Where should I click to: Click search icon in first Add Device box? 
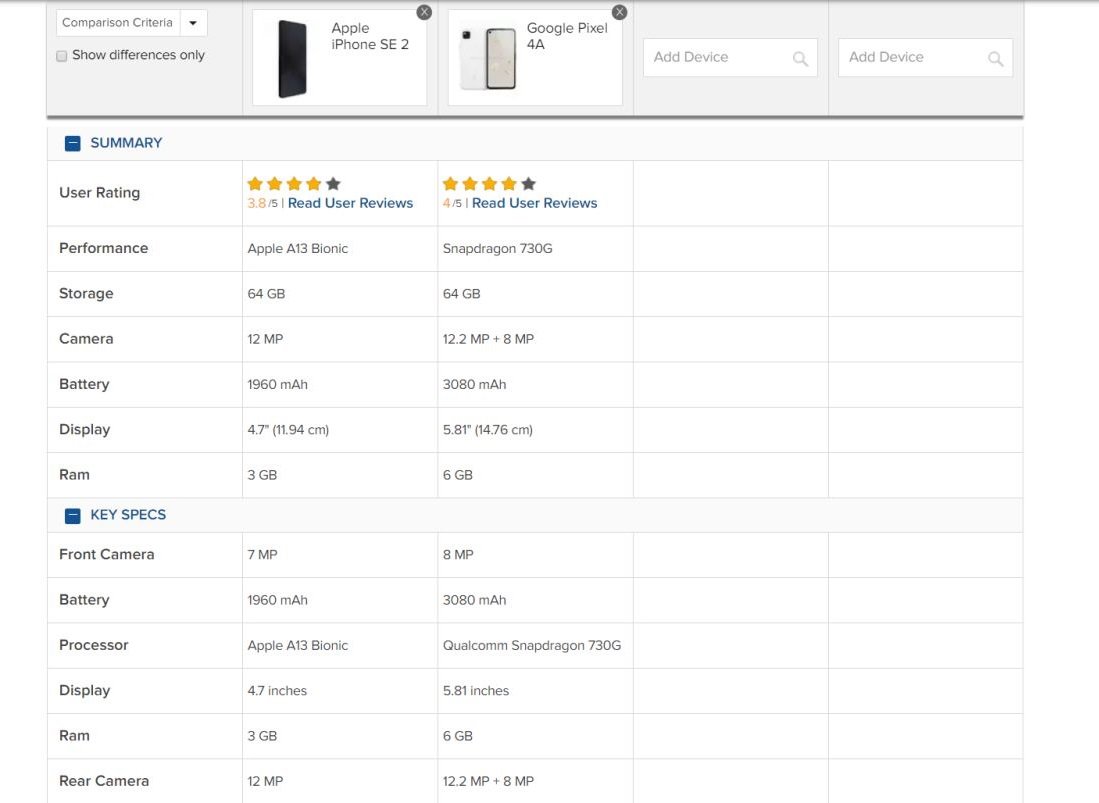click(800, 58)
